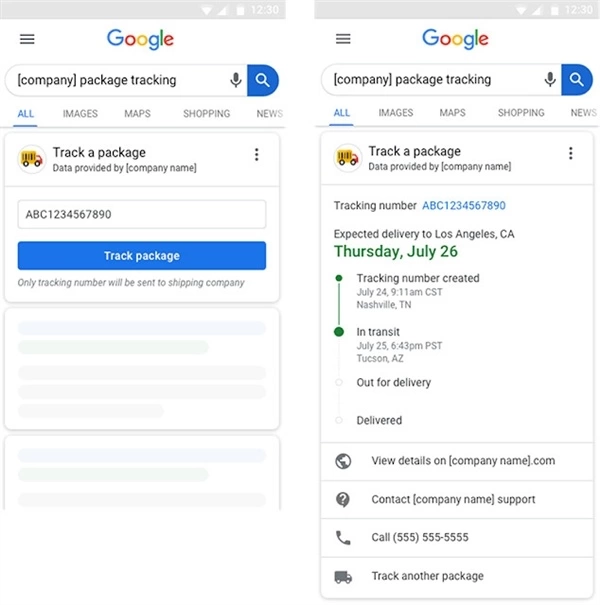The image size is (600, 605).
Task: Open three-dot menu on right package card
Action: [571, 153]
